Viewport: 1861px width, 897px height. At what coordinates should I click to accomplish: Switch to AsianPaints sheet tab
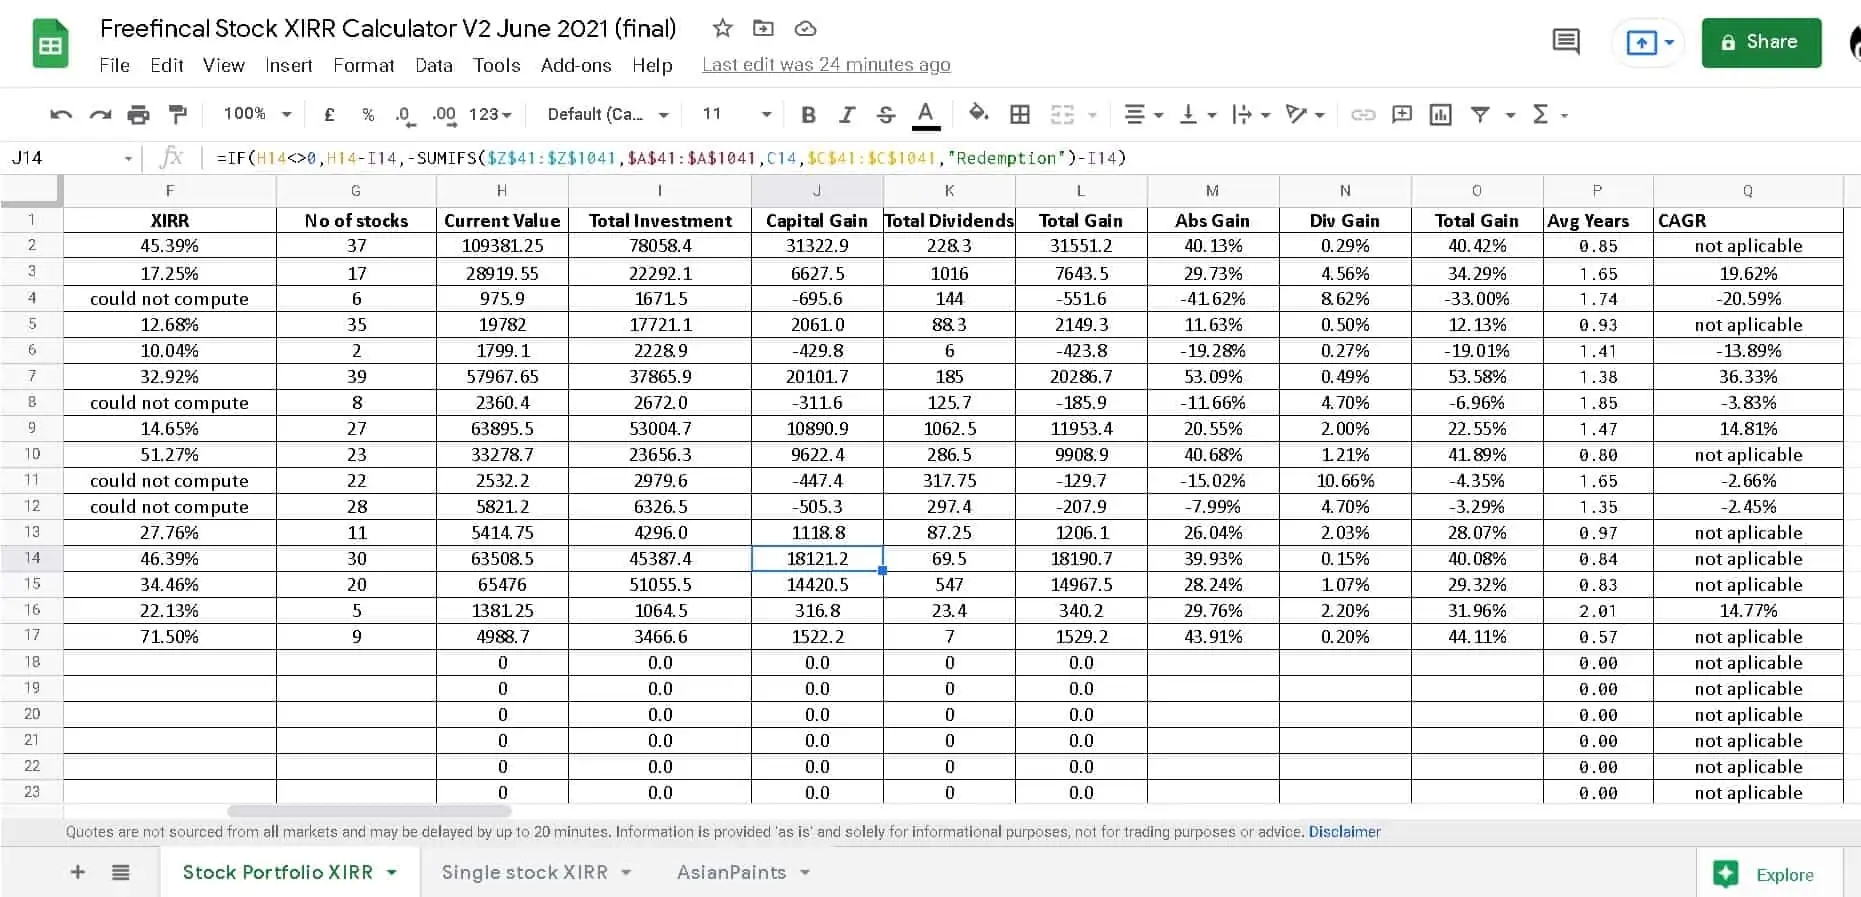click(731, 872)
